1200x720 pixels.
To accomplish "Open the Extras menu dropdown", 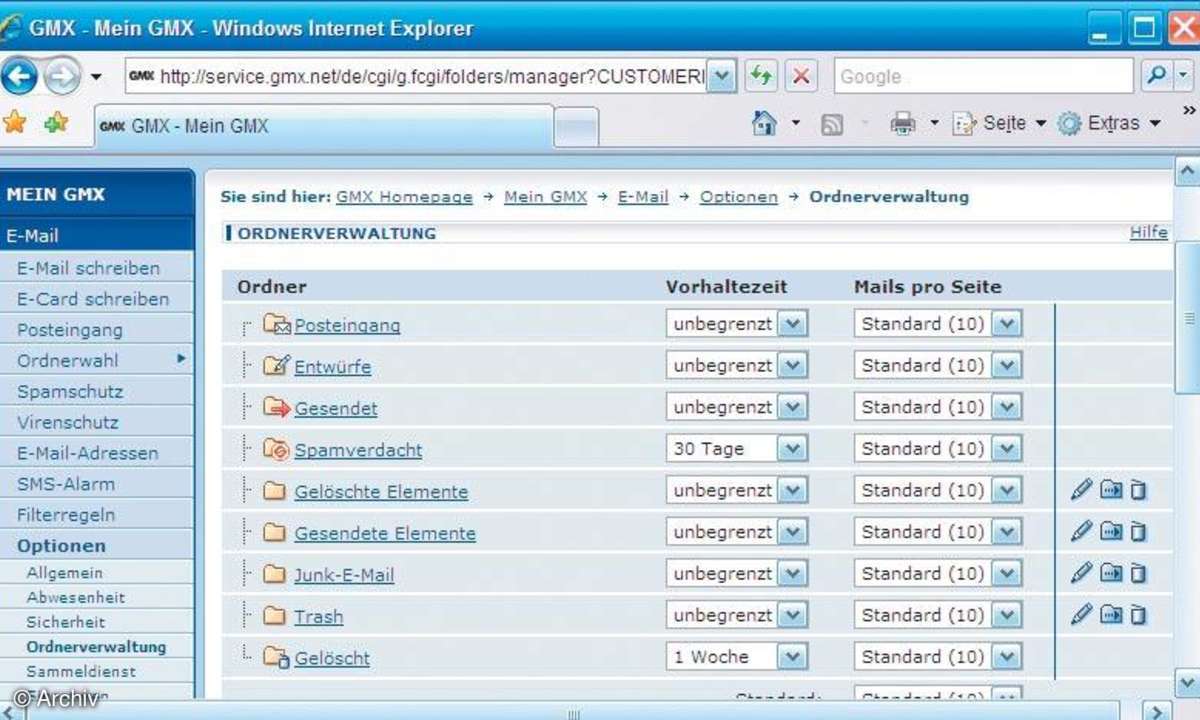I will click(1155, 124).
